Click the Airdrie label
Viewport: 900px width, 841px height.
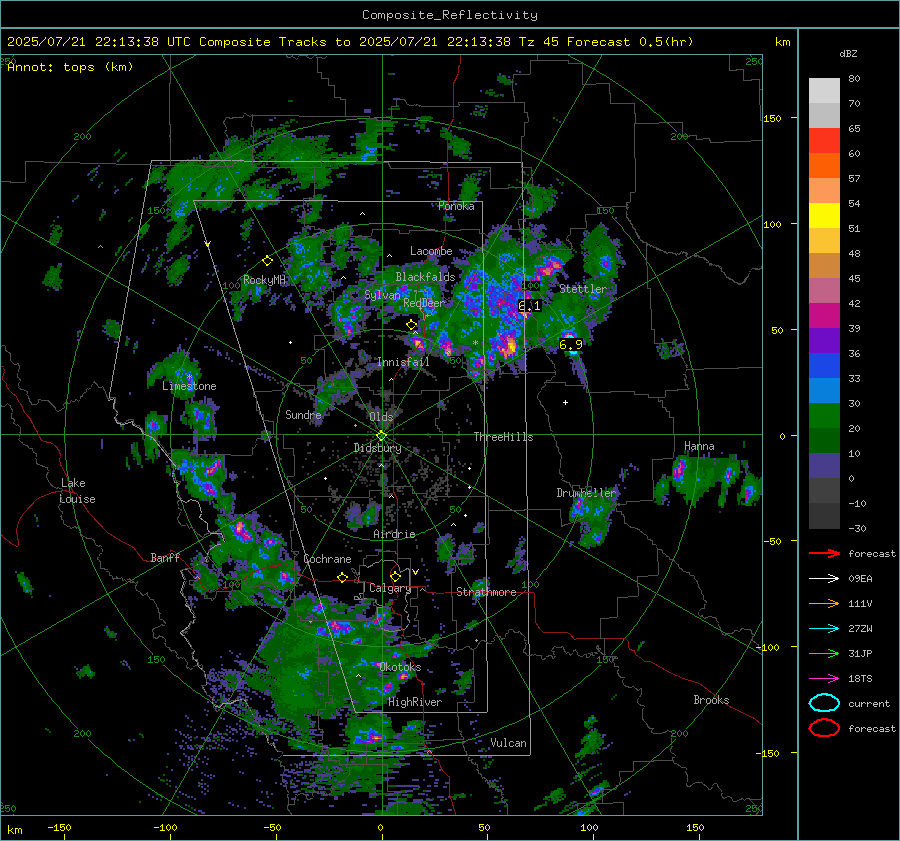(x=394, y=534)
